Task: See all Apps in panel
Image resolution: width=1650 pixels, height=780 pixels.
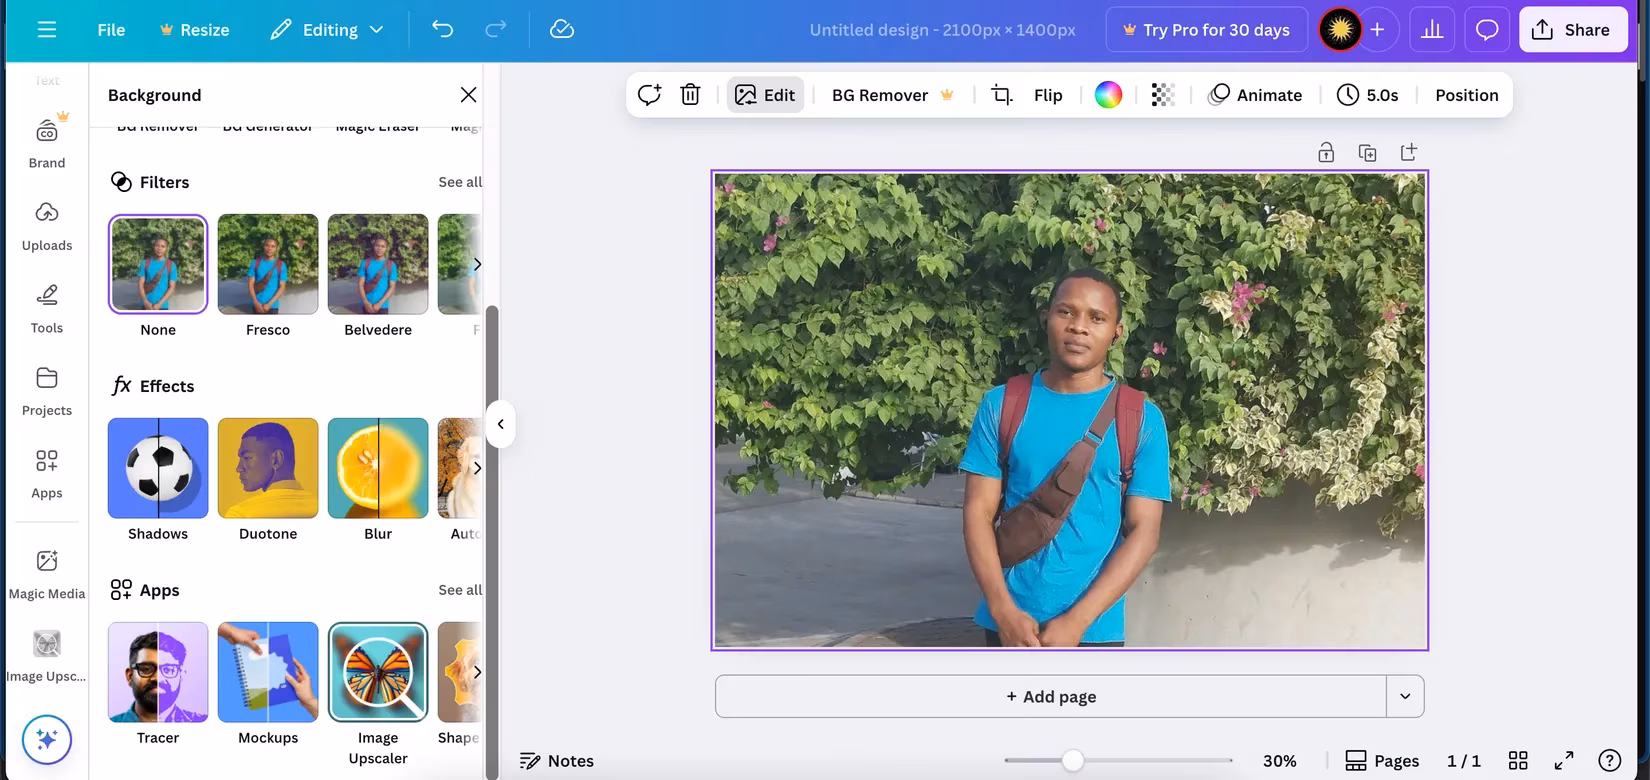Action: (460, 590)
